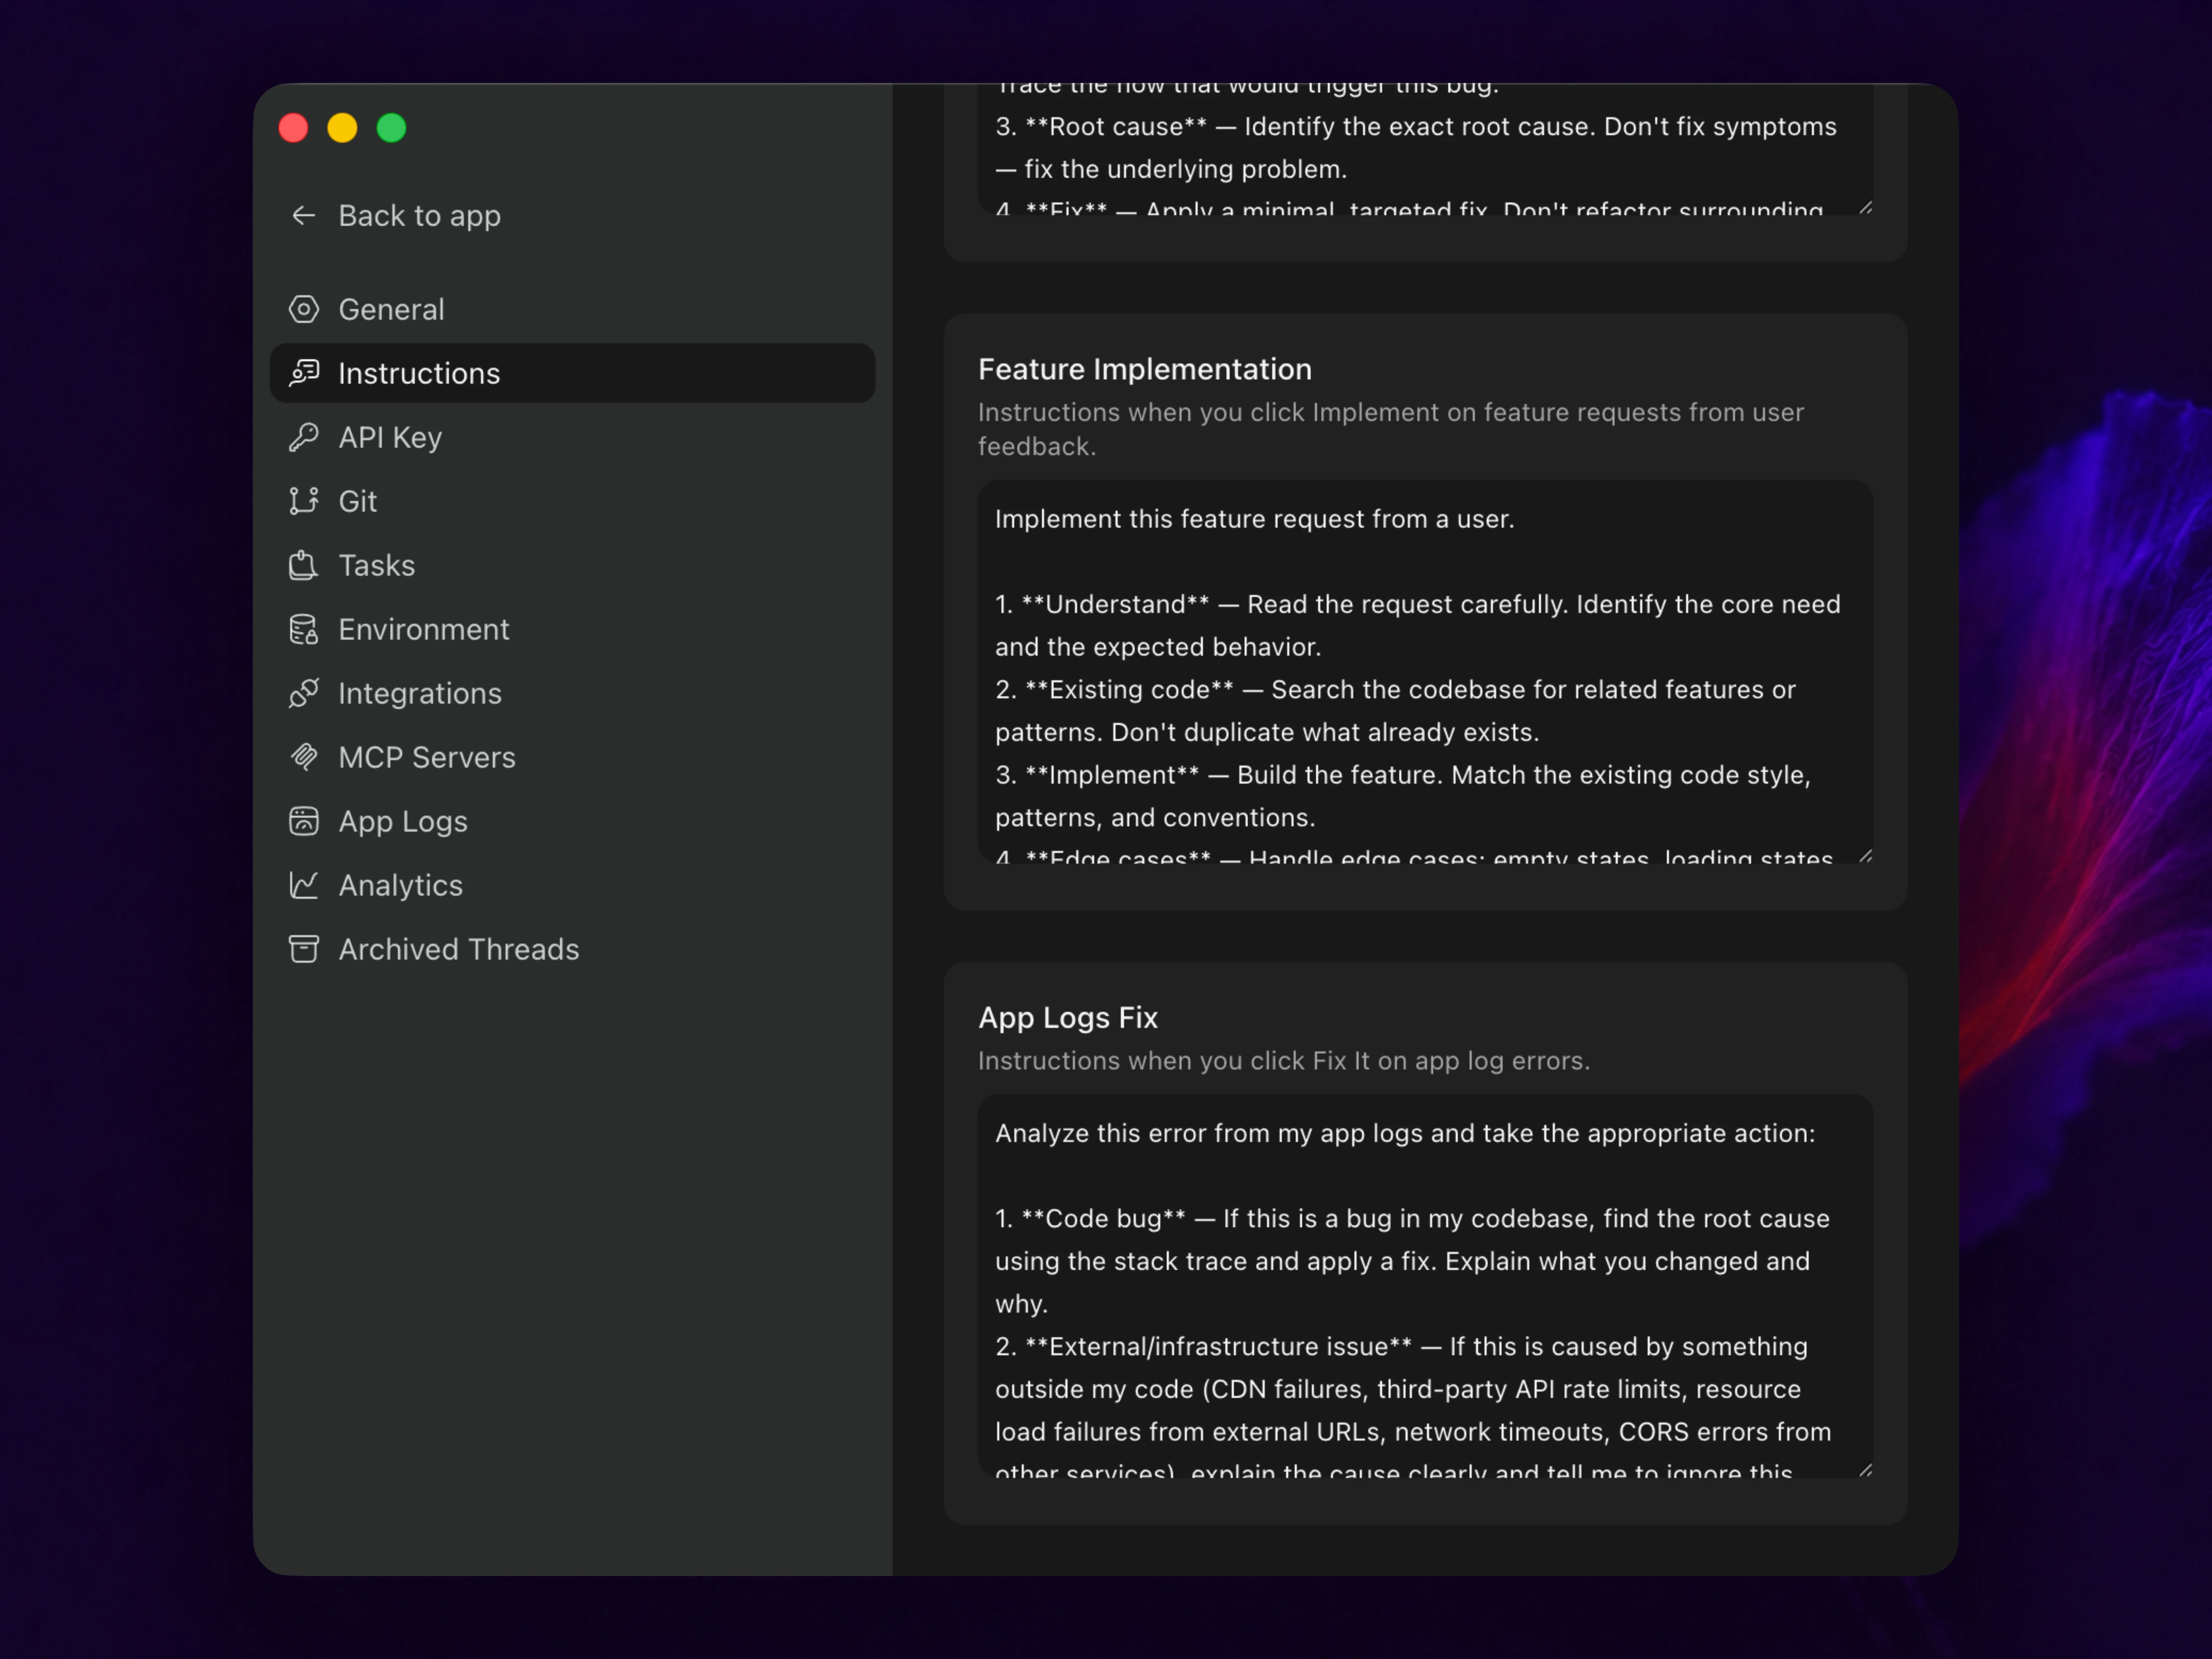Open App Logs settings

point(572,821)
